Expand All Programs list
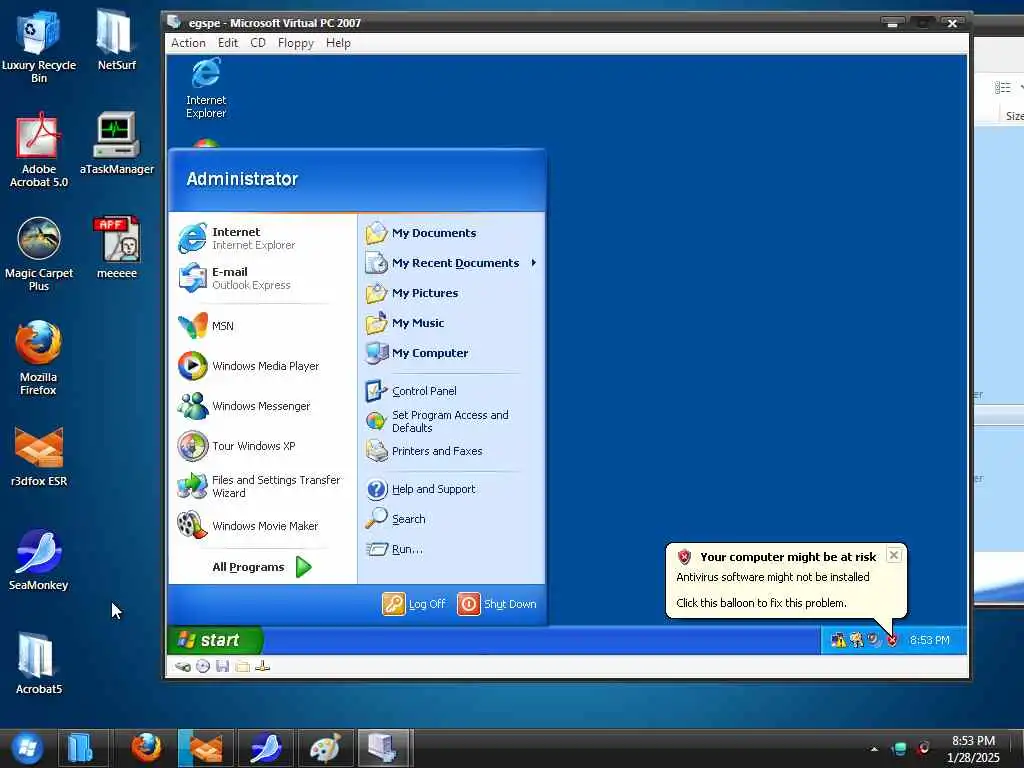The image size is (1024, 768). [x=262, y=567]
